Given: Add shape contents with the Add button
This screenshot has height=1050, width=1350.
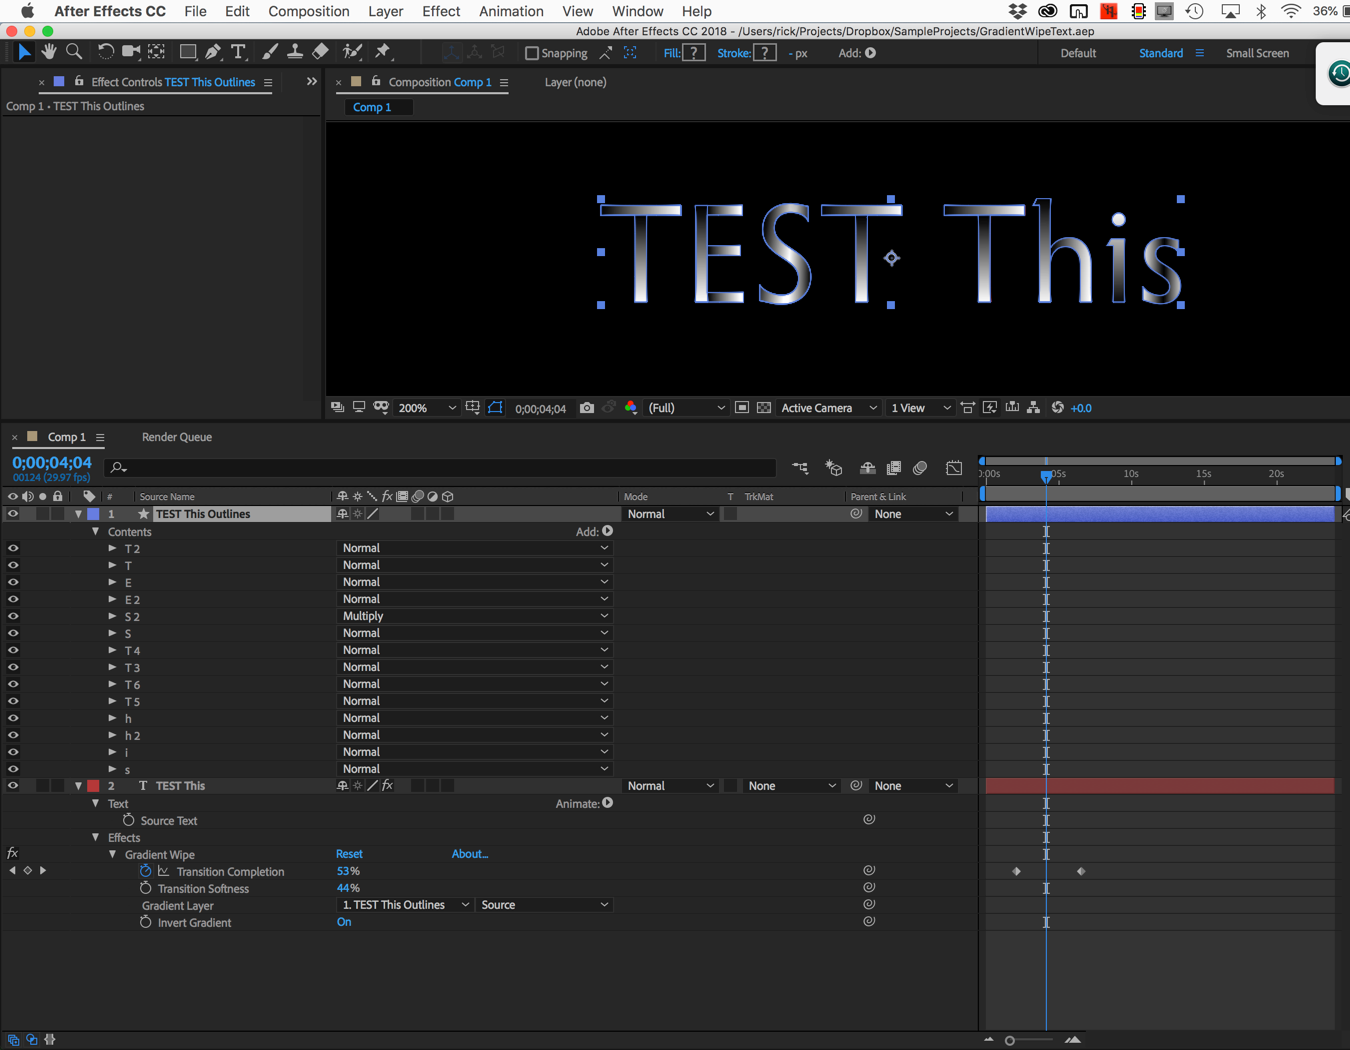Looking at the screenshot, I should (607, 531).
